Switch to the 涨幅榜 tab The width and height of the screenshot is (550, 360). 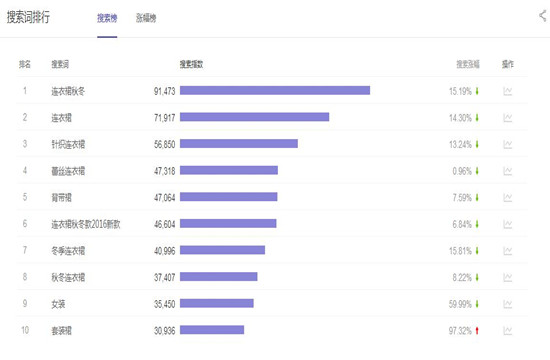click(146, 18)
